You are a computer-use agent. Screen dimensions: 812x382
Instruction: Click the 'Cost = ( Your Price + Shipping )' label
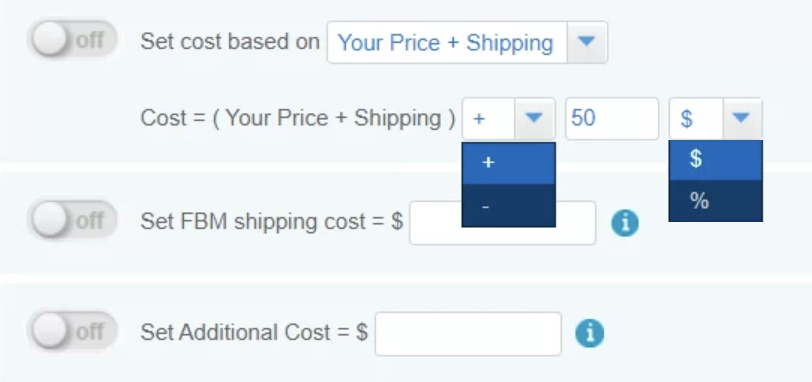(x=298, y=119)
